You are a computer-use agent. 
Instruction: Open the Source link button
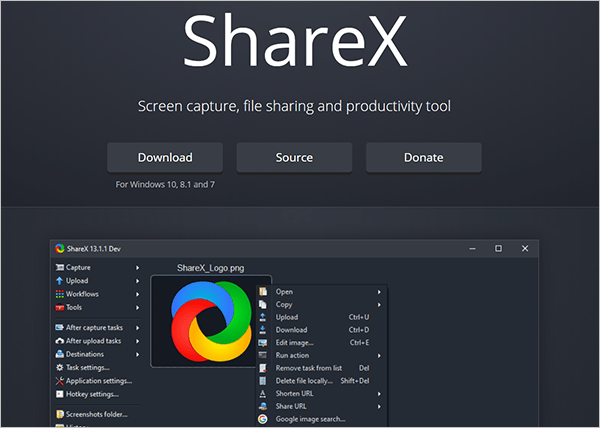[294, 158]
